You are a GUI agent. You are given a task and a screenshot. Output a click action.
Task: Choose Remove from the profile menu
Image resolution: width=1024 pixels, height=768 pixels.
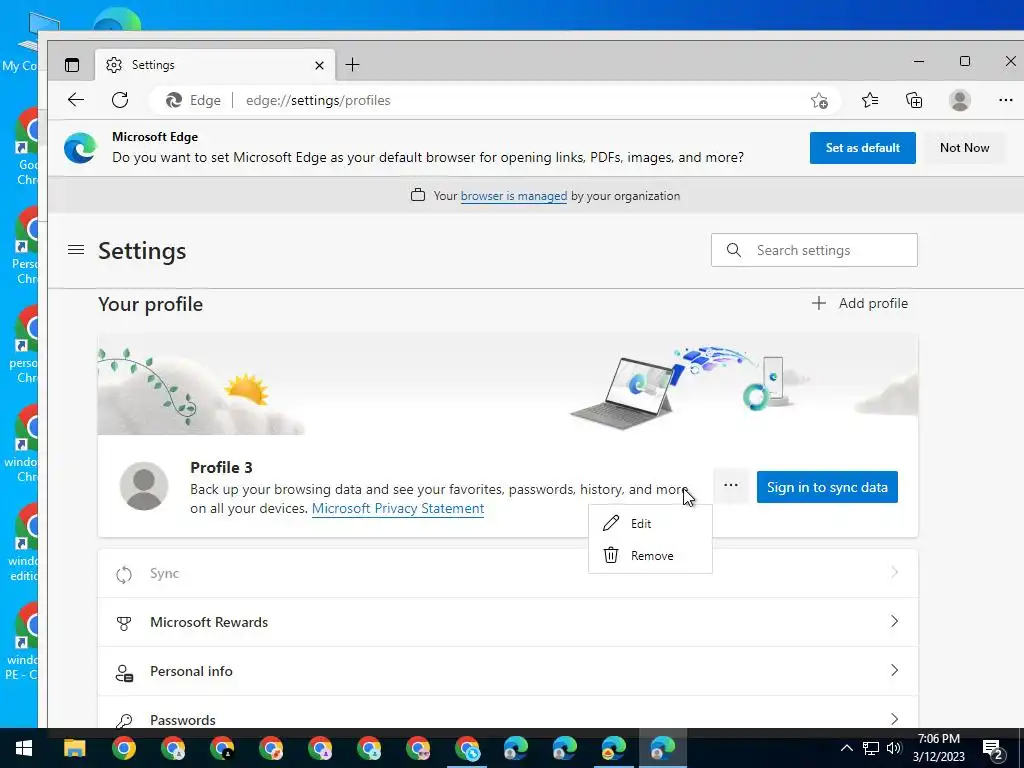[x=650, y=555]
